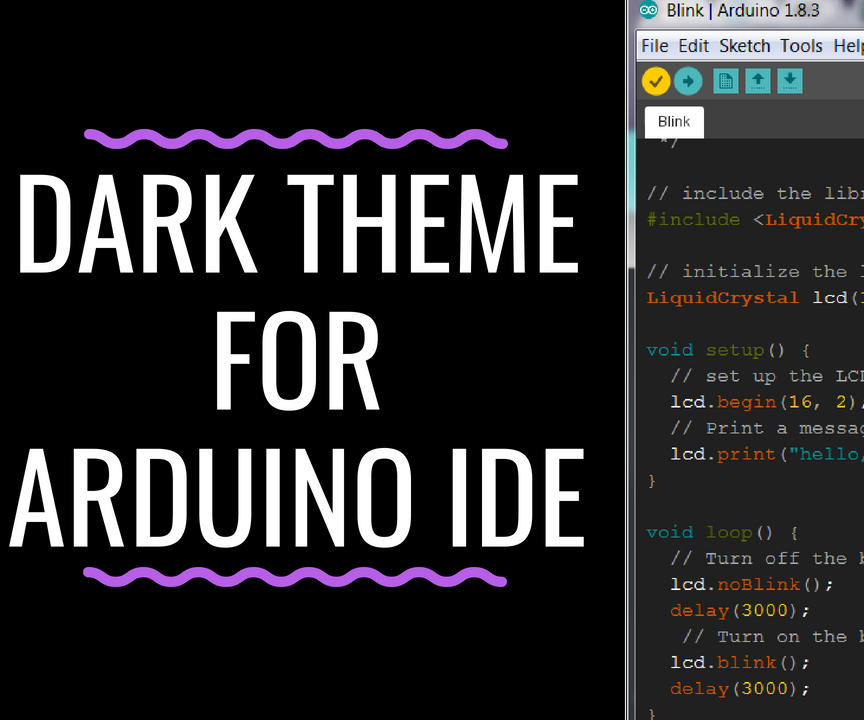Click the Upload sketch arrow icon
This screenshot has width=864, height=720.
point(688,81)
